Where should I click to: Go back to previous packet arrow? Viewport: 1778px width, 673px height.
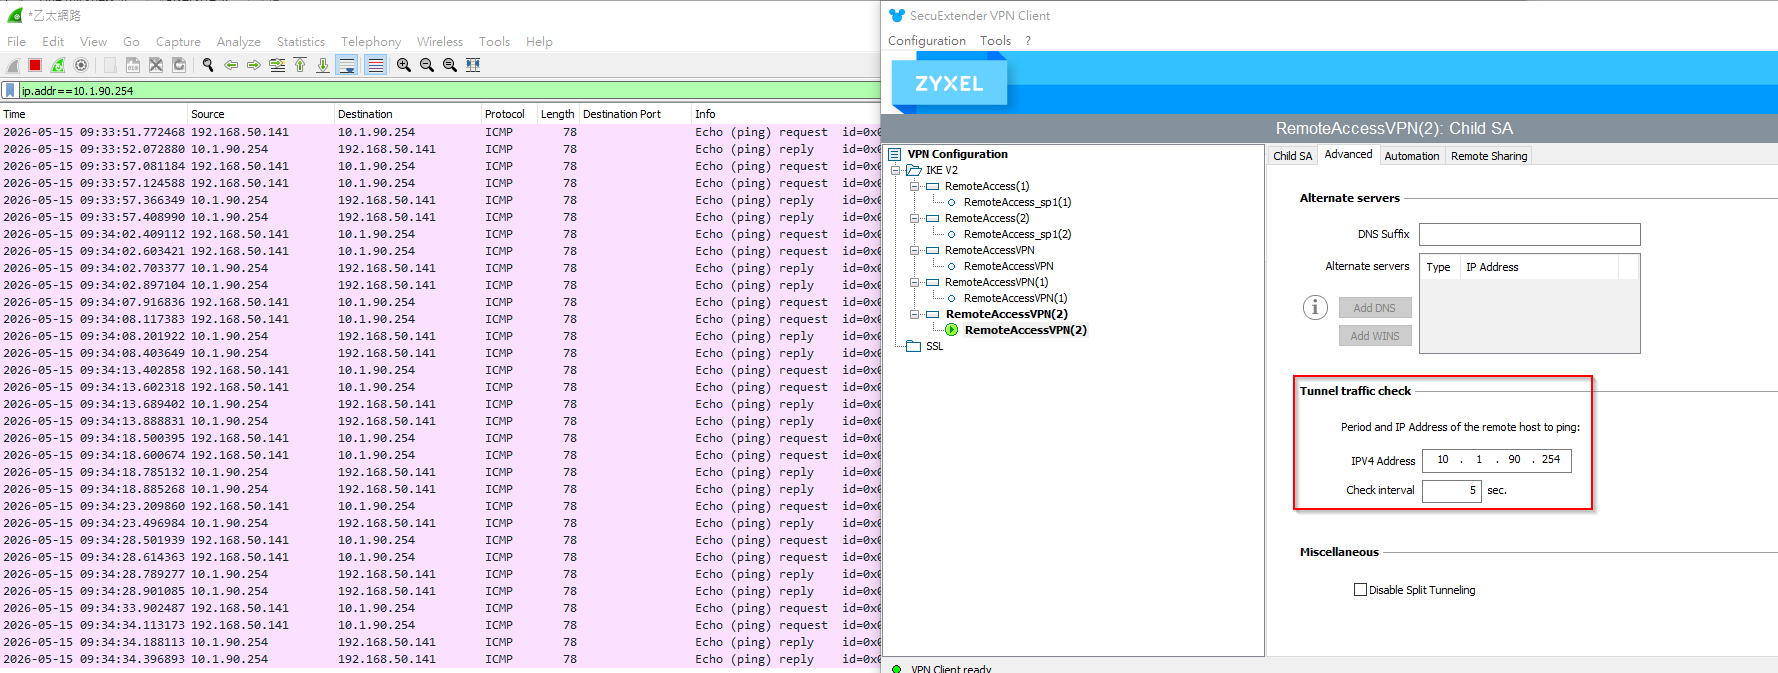(x=231, y=65)
